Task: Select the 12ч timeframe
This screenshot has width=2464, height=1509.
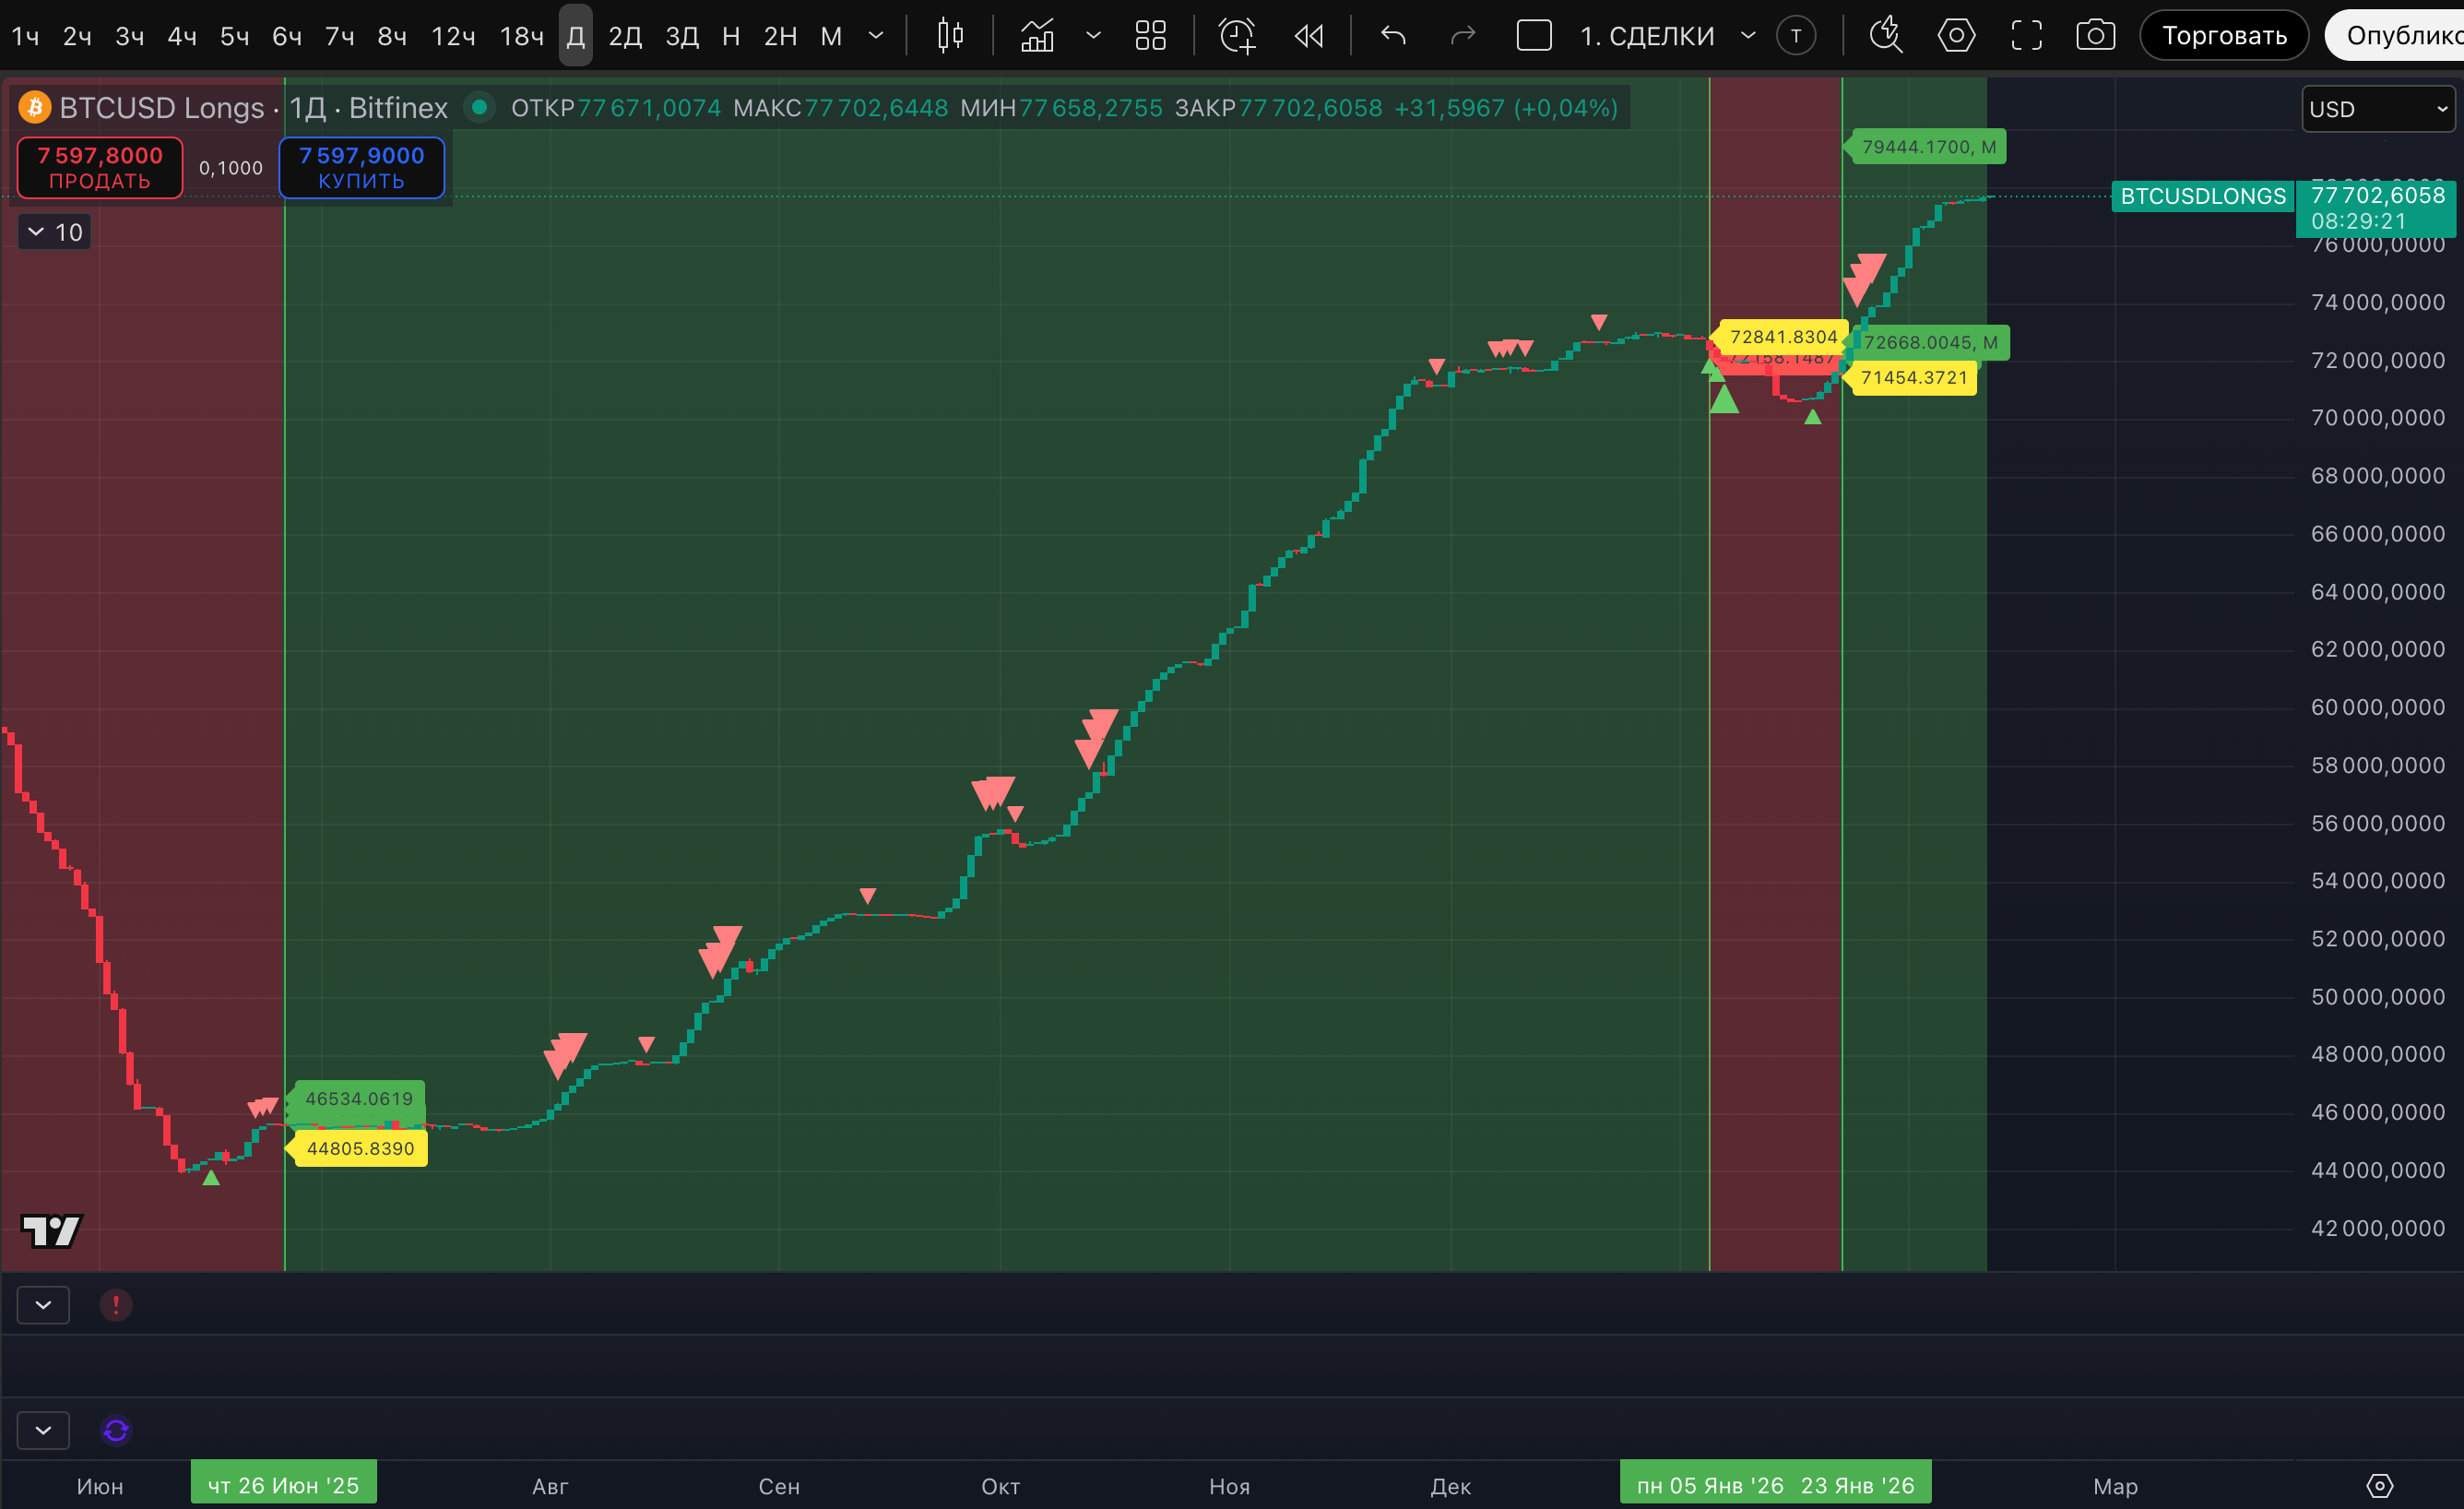Action: coord(452,36)
